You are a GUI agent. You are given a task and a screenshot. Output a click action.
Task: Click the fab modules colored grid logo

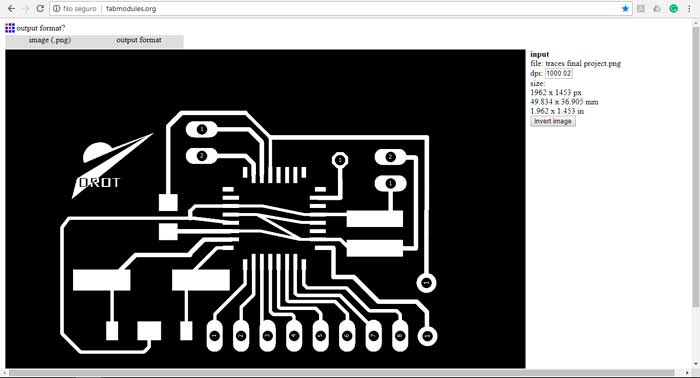point(10,28)
